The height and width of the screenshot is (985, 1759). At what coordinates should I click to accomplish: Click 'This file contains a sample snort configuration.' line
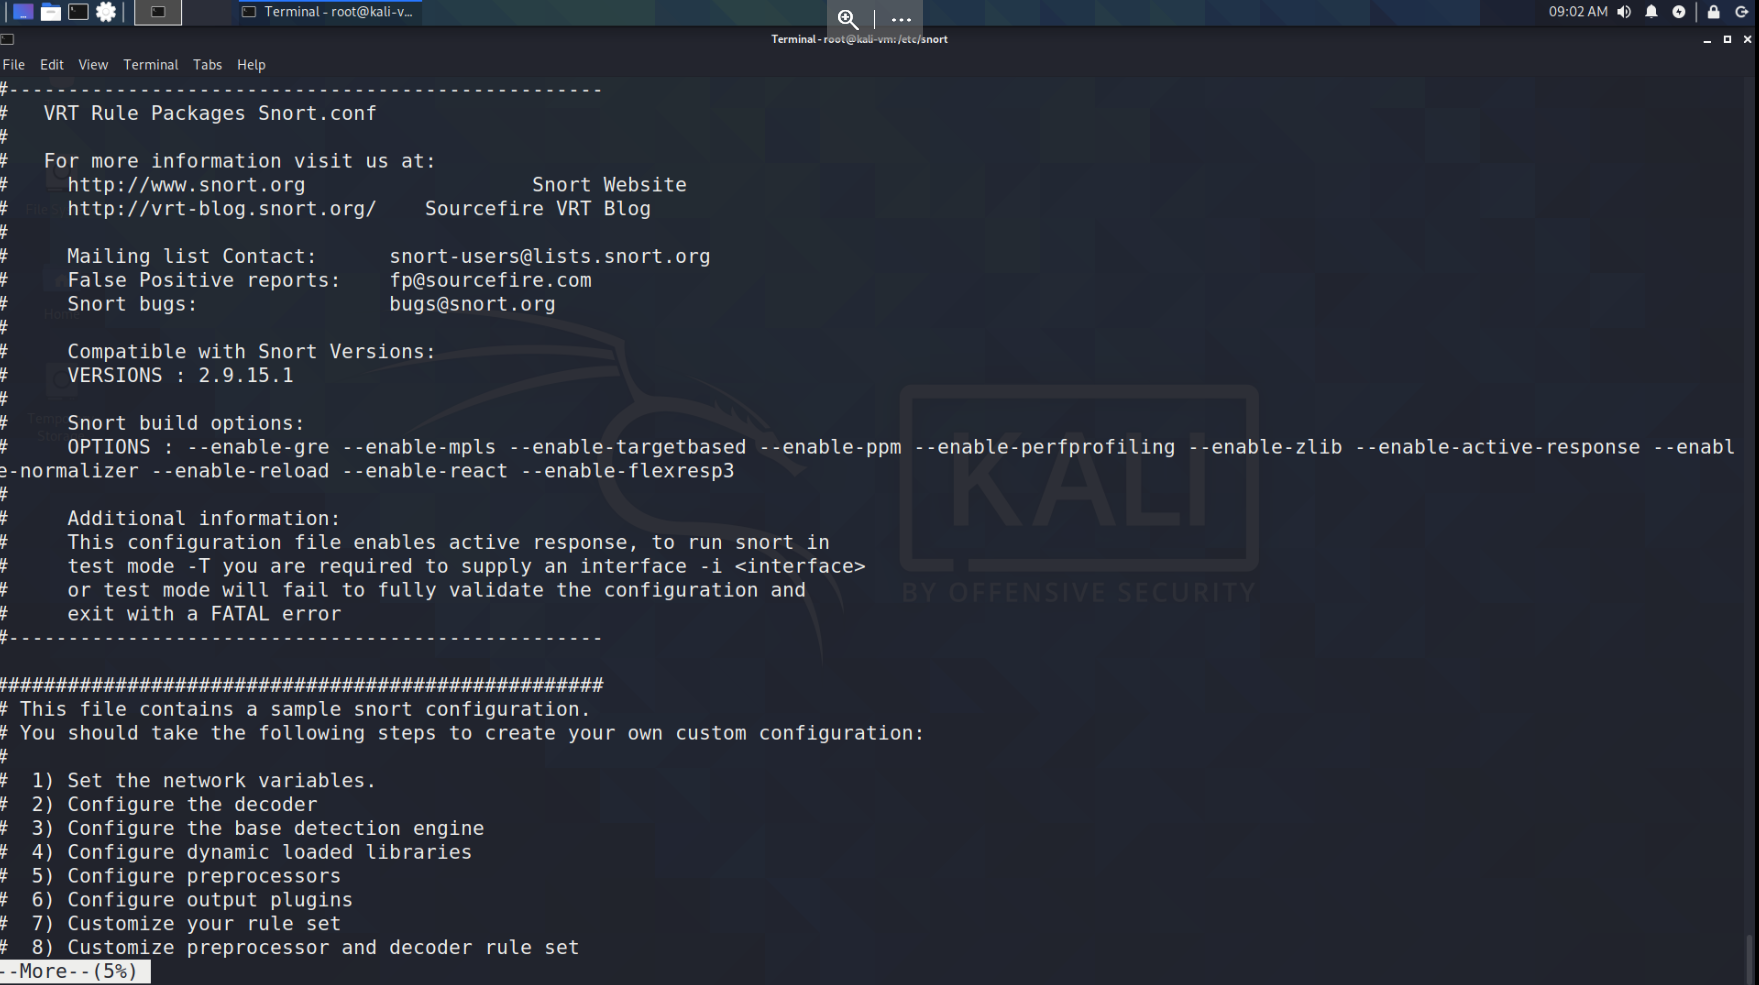pyautogui.click(x=305, y=709)
